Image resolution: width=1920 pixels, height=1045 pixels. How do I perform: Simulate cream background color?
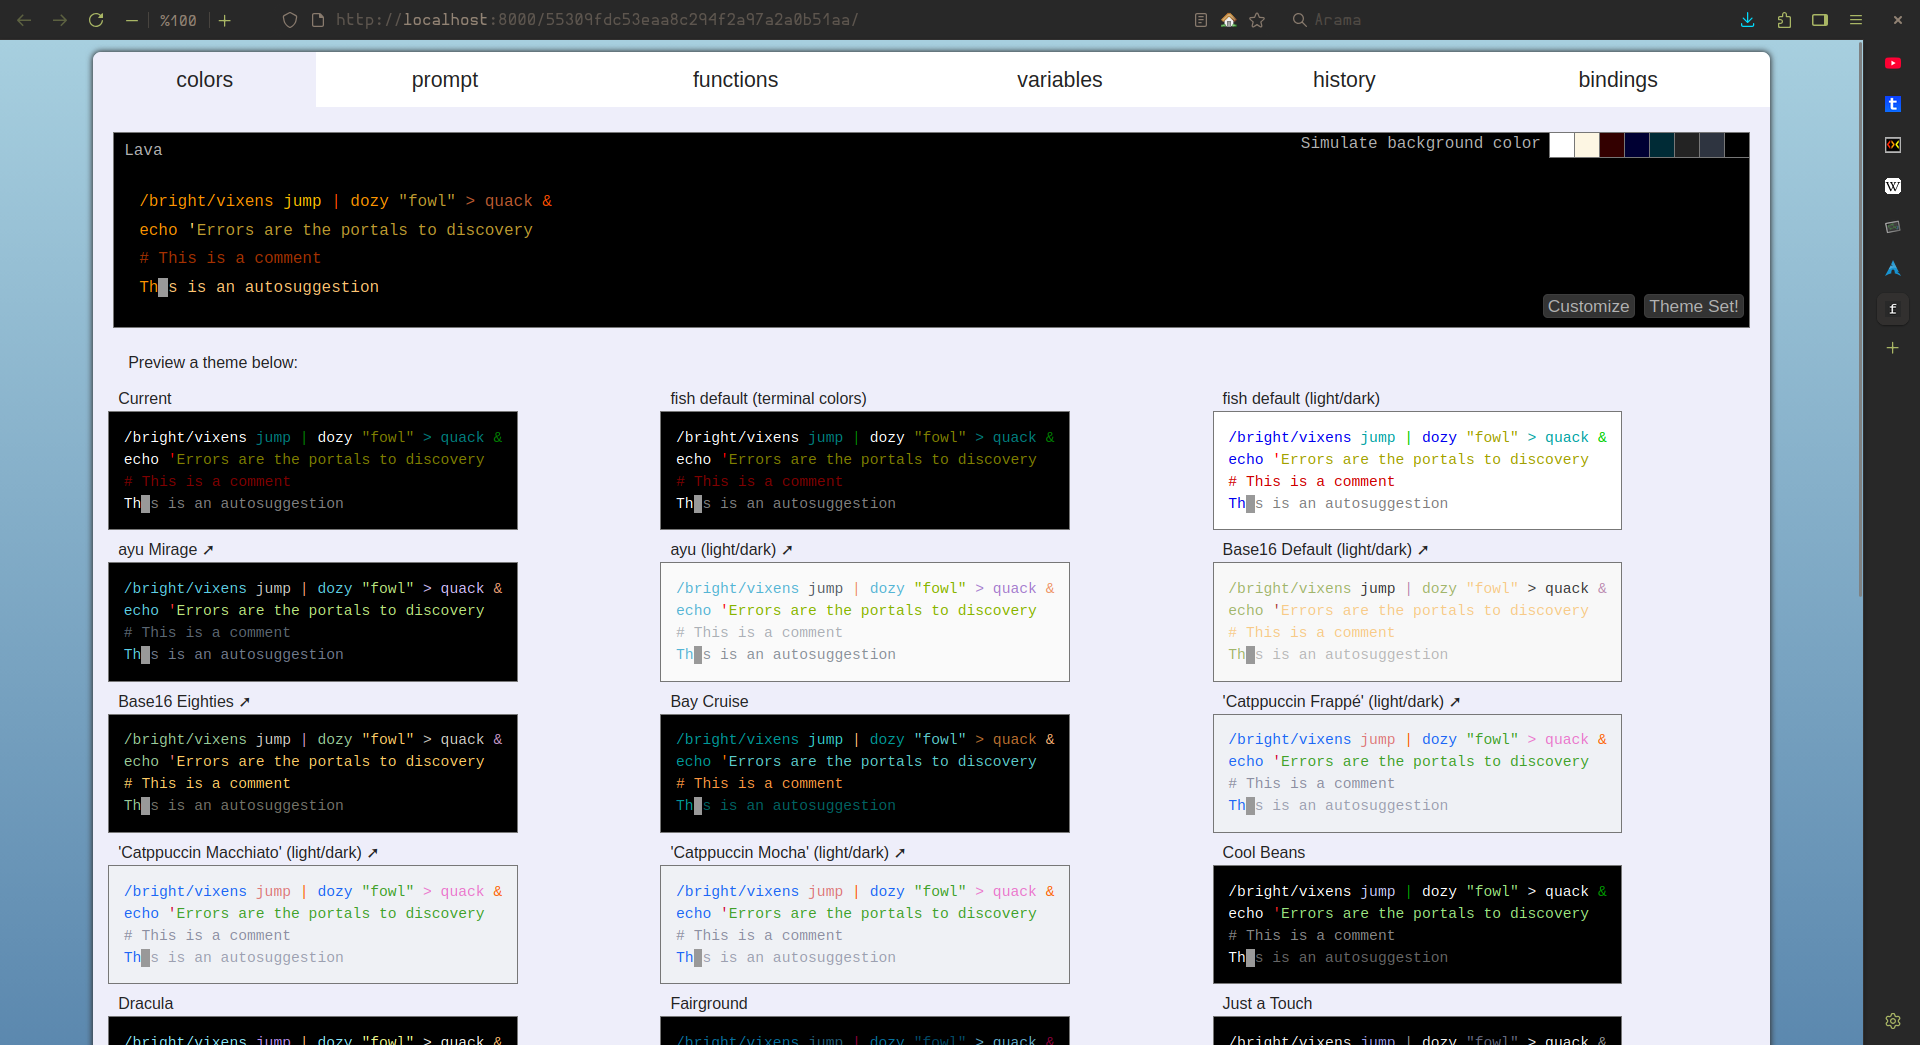(1587, 145)
